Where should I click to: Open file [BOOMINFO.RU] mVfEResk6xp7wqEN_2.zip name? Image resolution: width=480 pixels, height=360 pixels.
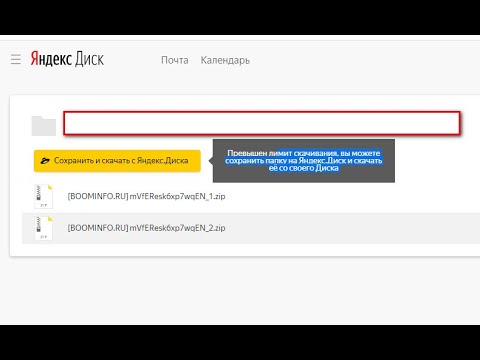click(146, 228)
